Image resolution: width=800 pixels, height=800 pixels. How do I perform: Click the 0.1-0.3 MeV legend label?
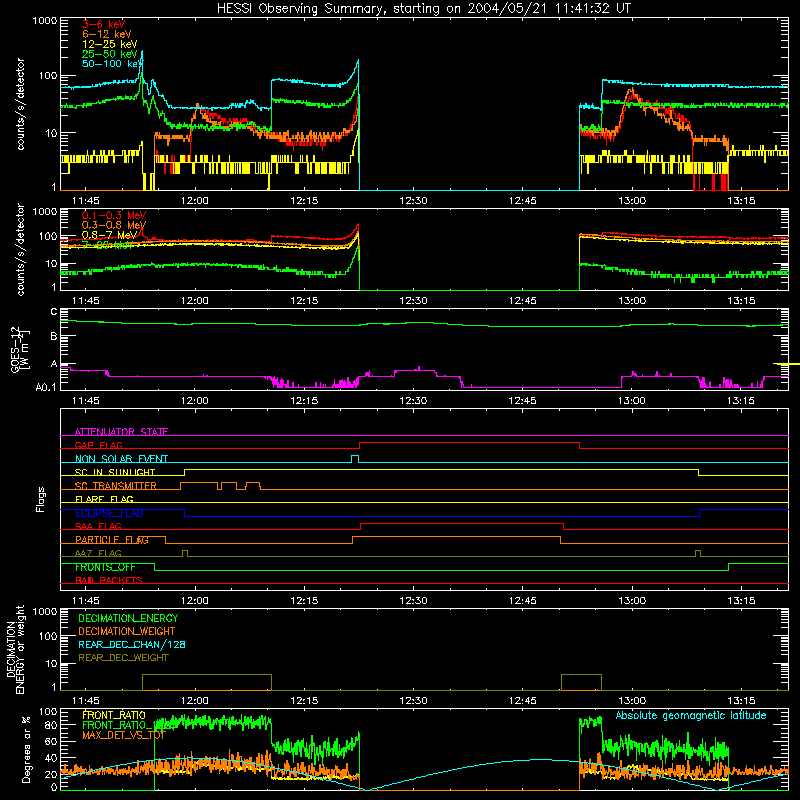[x=114, y=215]
